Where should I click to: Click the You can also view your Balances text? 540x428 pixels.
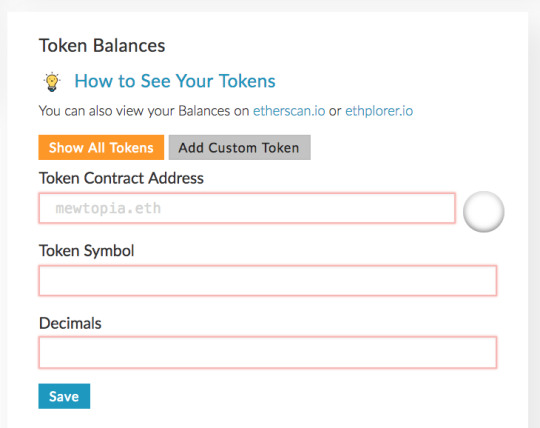point(144,111)
